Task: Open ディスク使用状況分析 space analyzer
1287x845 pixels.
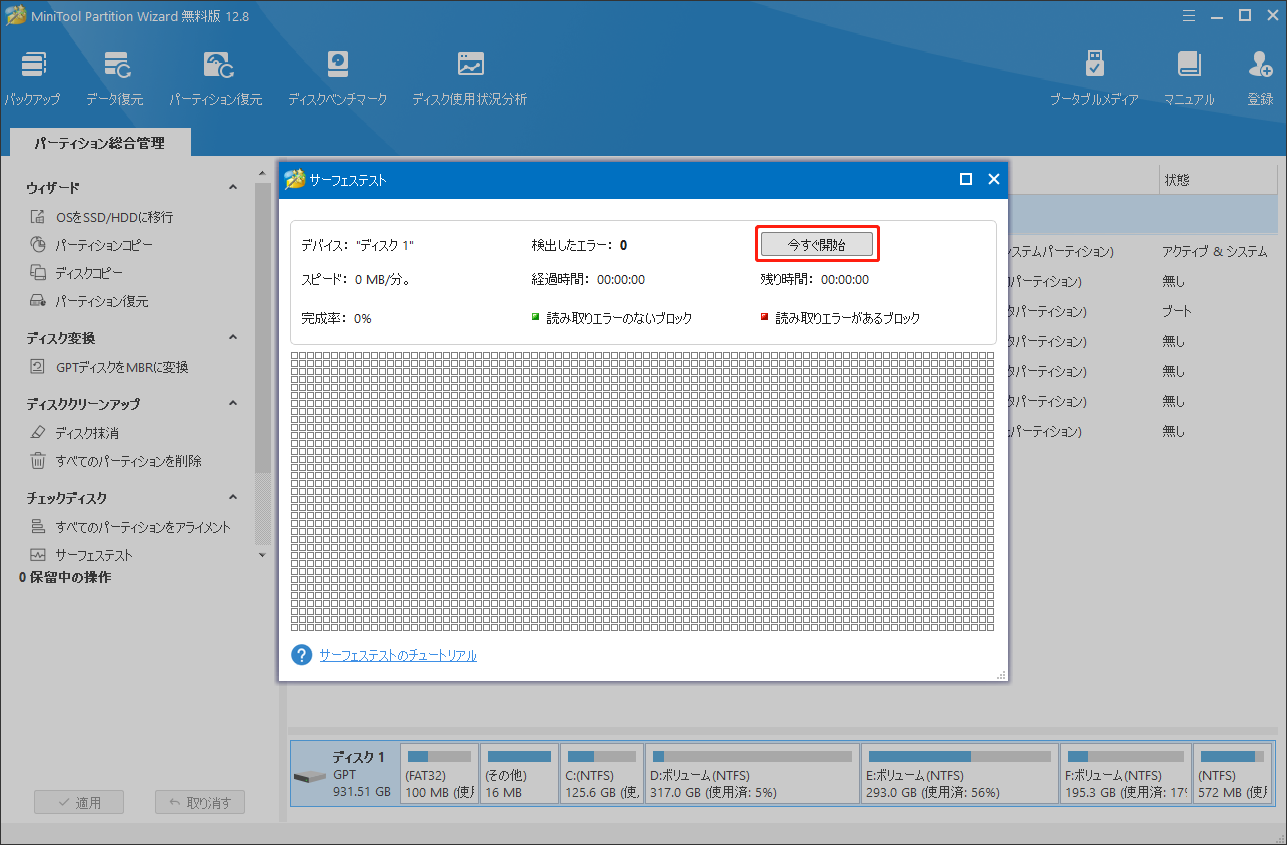Action: (469, 79)
